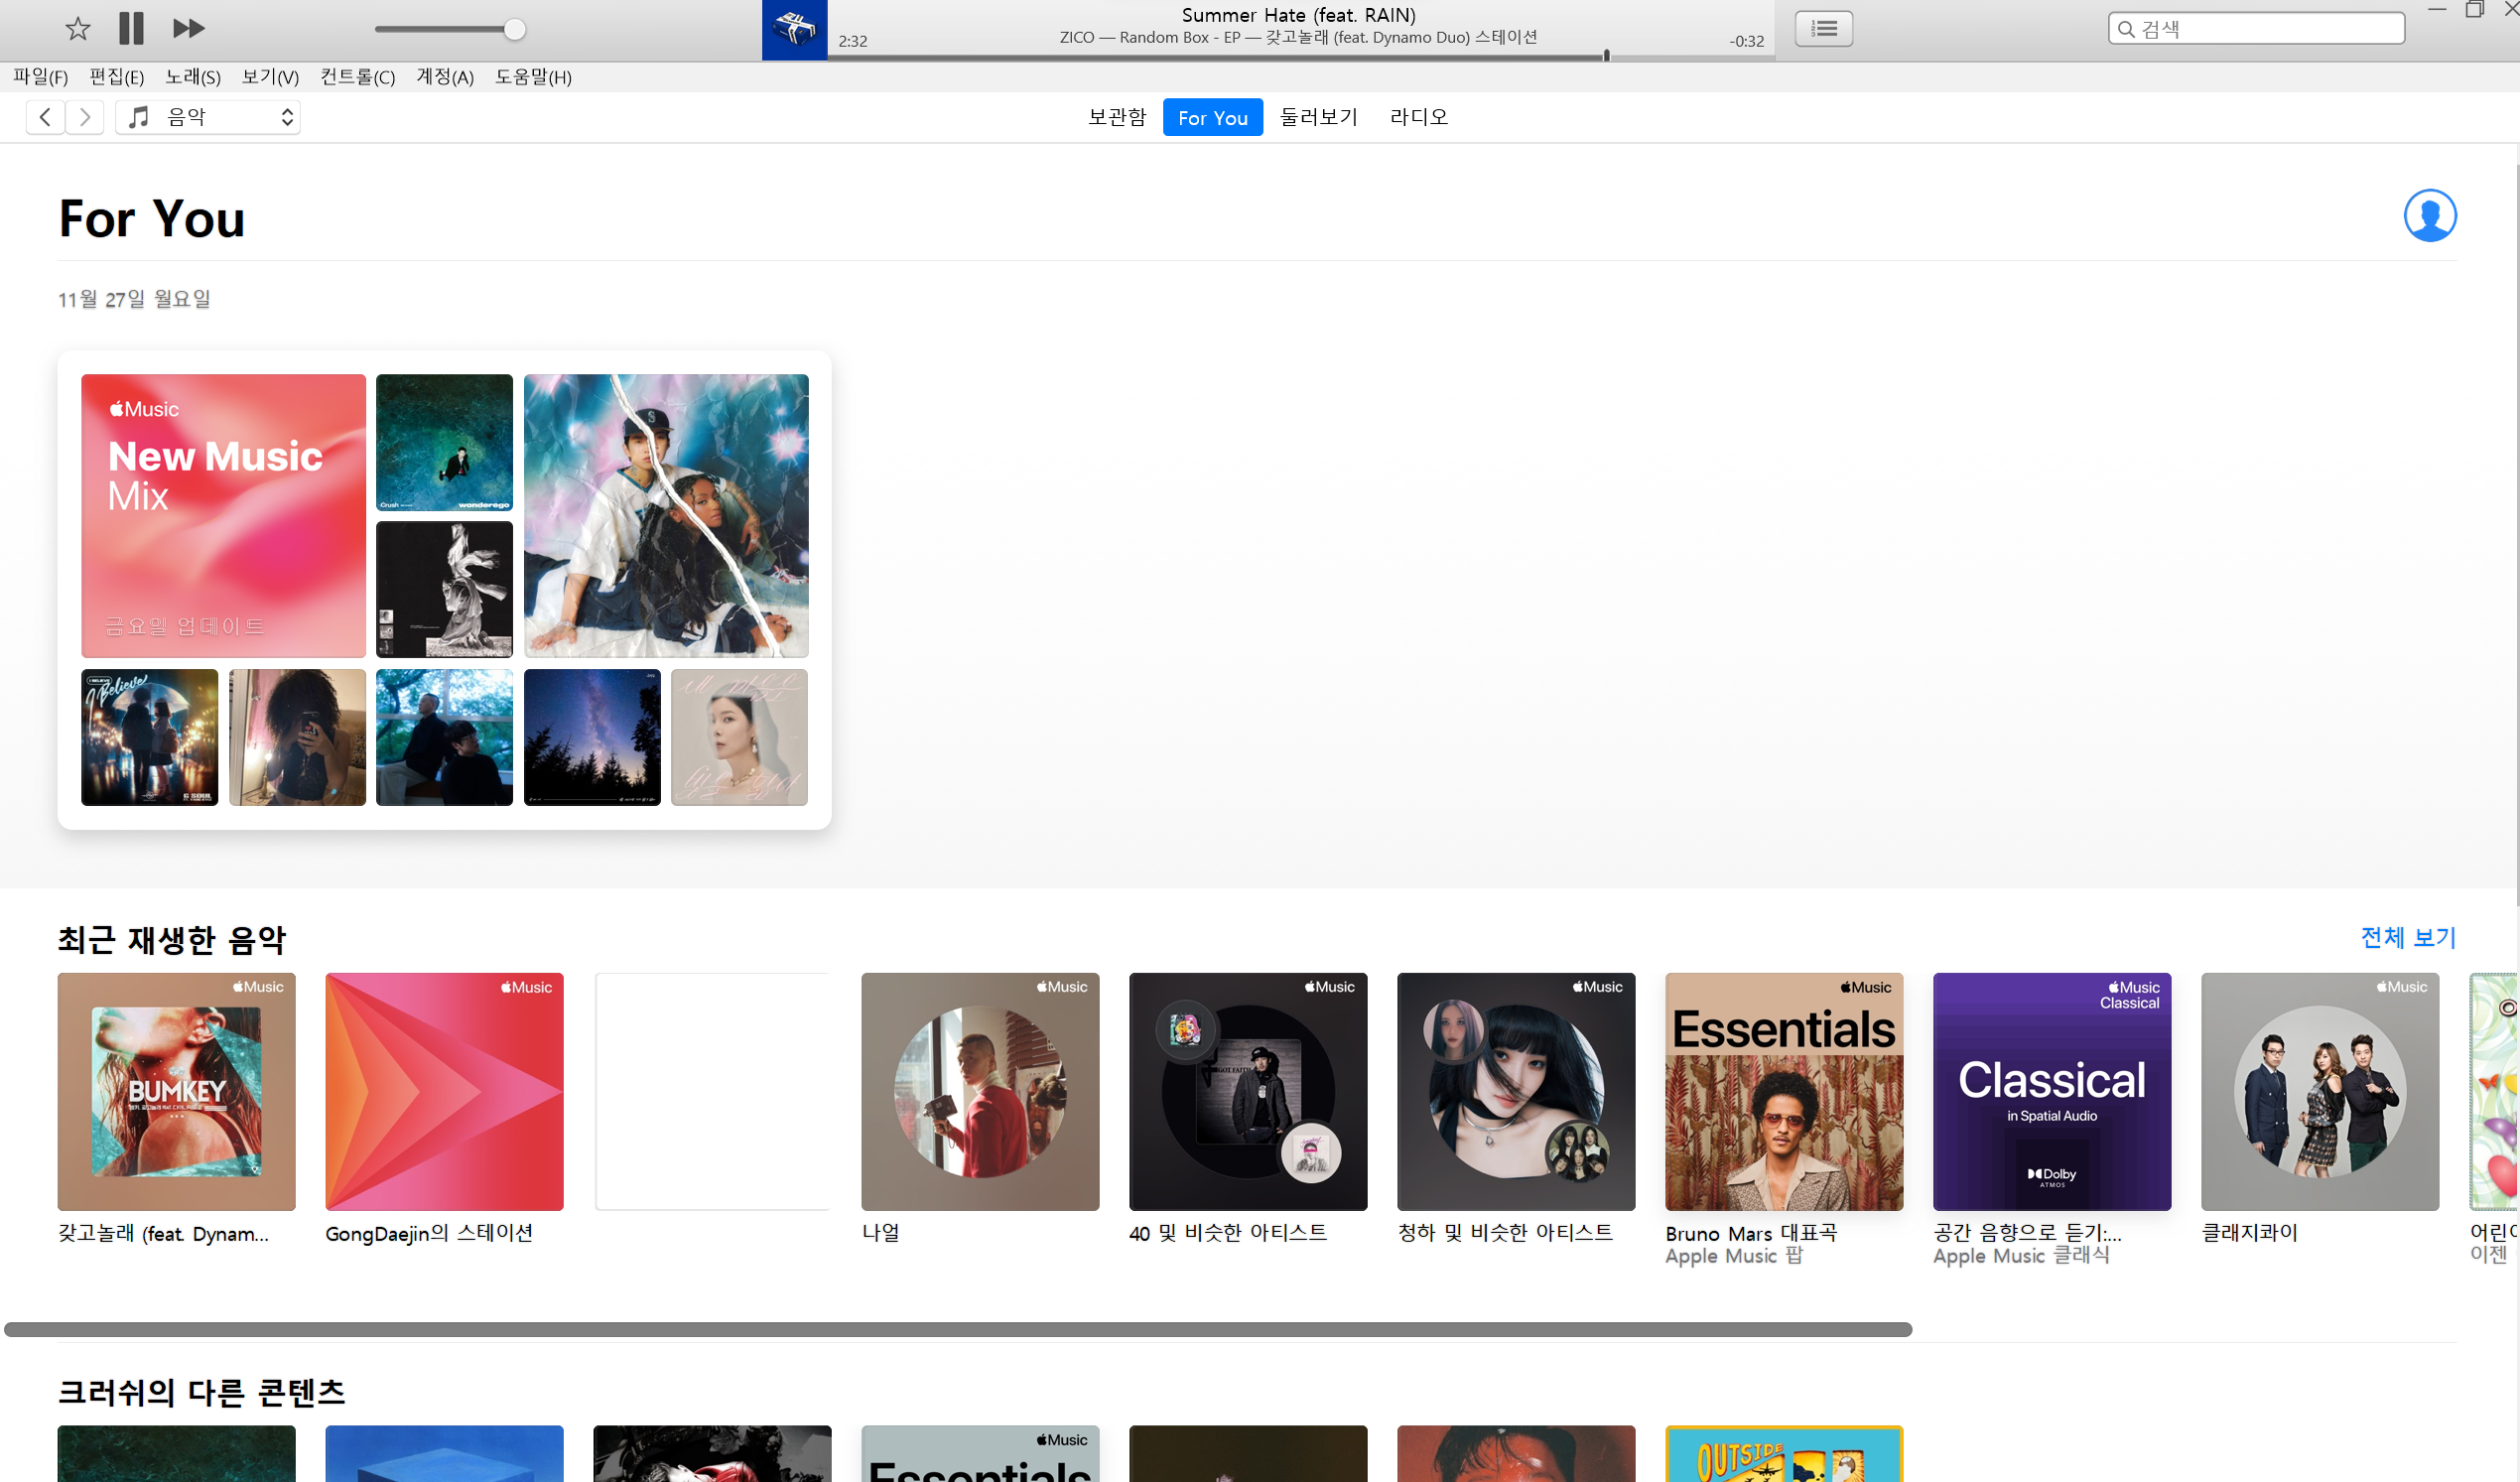Click the 40 및 비슷한 아티스트 title
Viewport: 2520px width, 1482px height.
1228,1233
